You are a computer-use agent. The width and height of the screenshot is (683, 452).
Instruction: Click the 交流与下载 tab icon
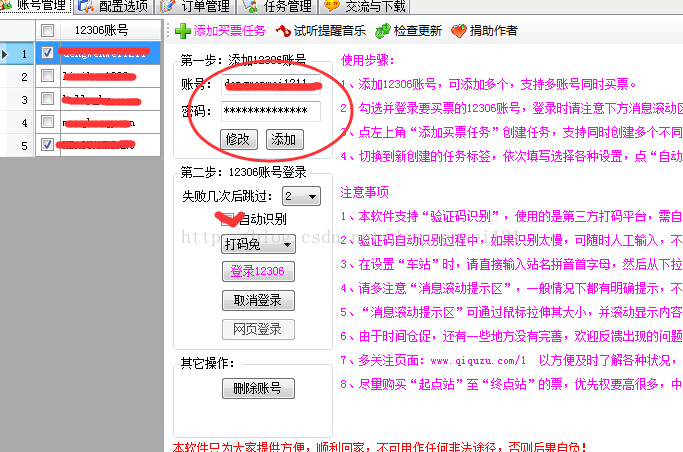click(x=332, y=6)
